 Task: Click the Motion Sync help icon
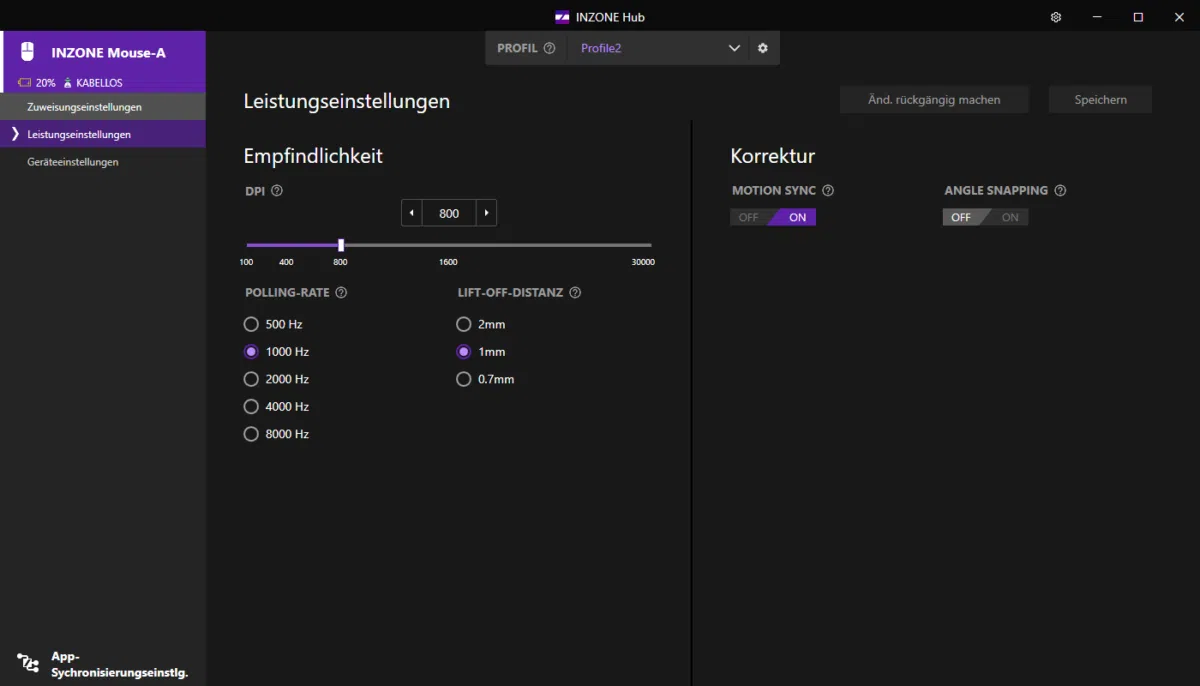[x=828, y=191]
